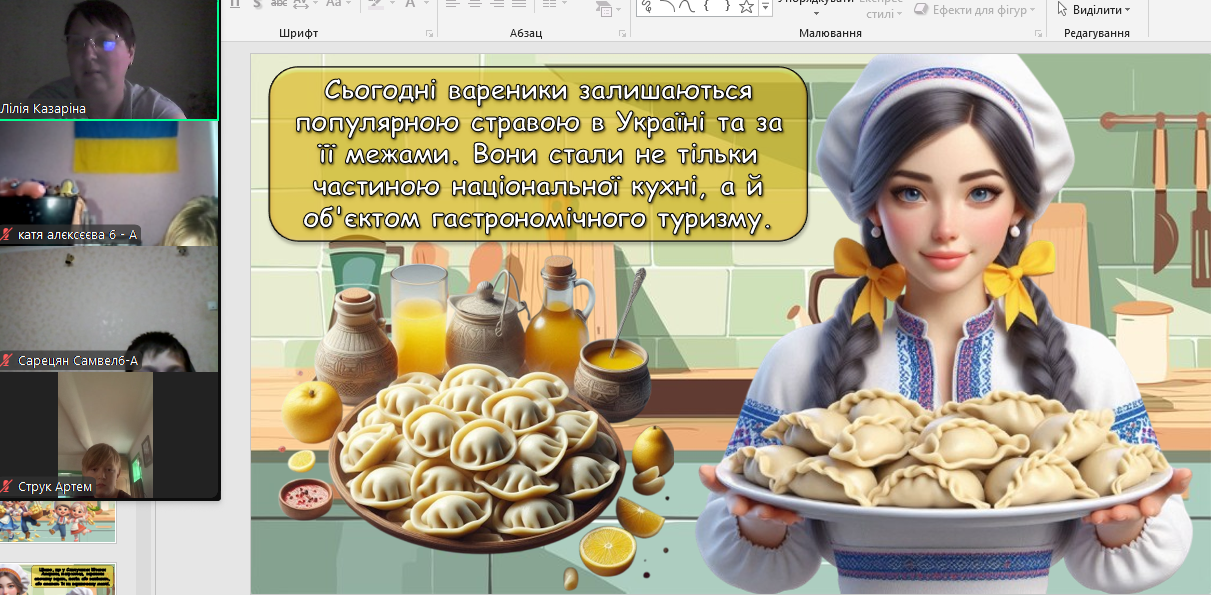This screenshot has width=1211, height=595.
Task: Click 'Струк Артем' participant name label
Action: (x=55, y=487)
